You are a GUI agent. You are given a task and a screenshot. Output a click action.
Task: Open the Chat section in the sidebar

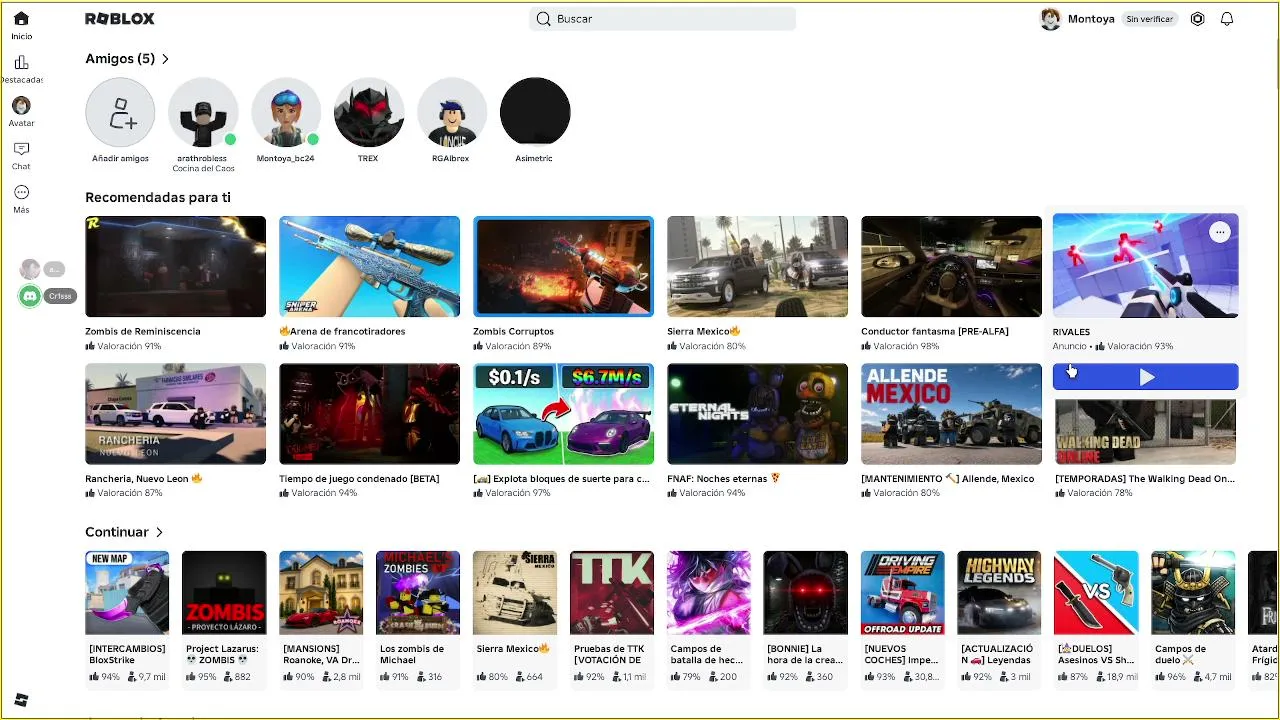[21, 155]
